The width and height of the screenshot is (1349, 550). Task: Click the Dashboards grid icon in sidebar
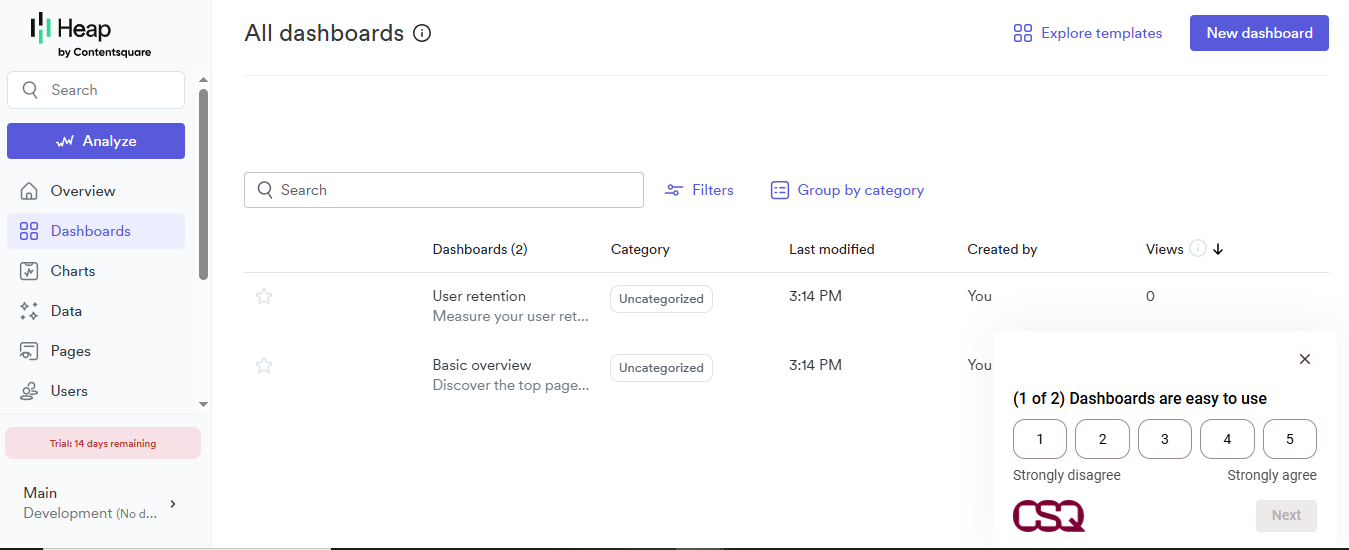[29, 231]
